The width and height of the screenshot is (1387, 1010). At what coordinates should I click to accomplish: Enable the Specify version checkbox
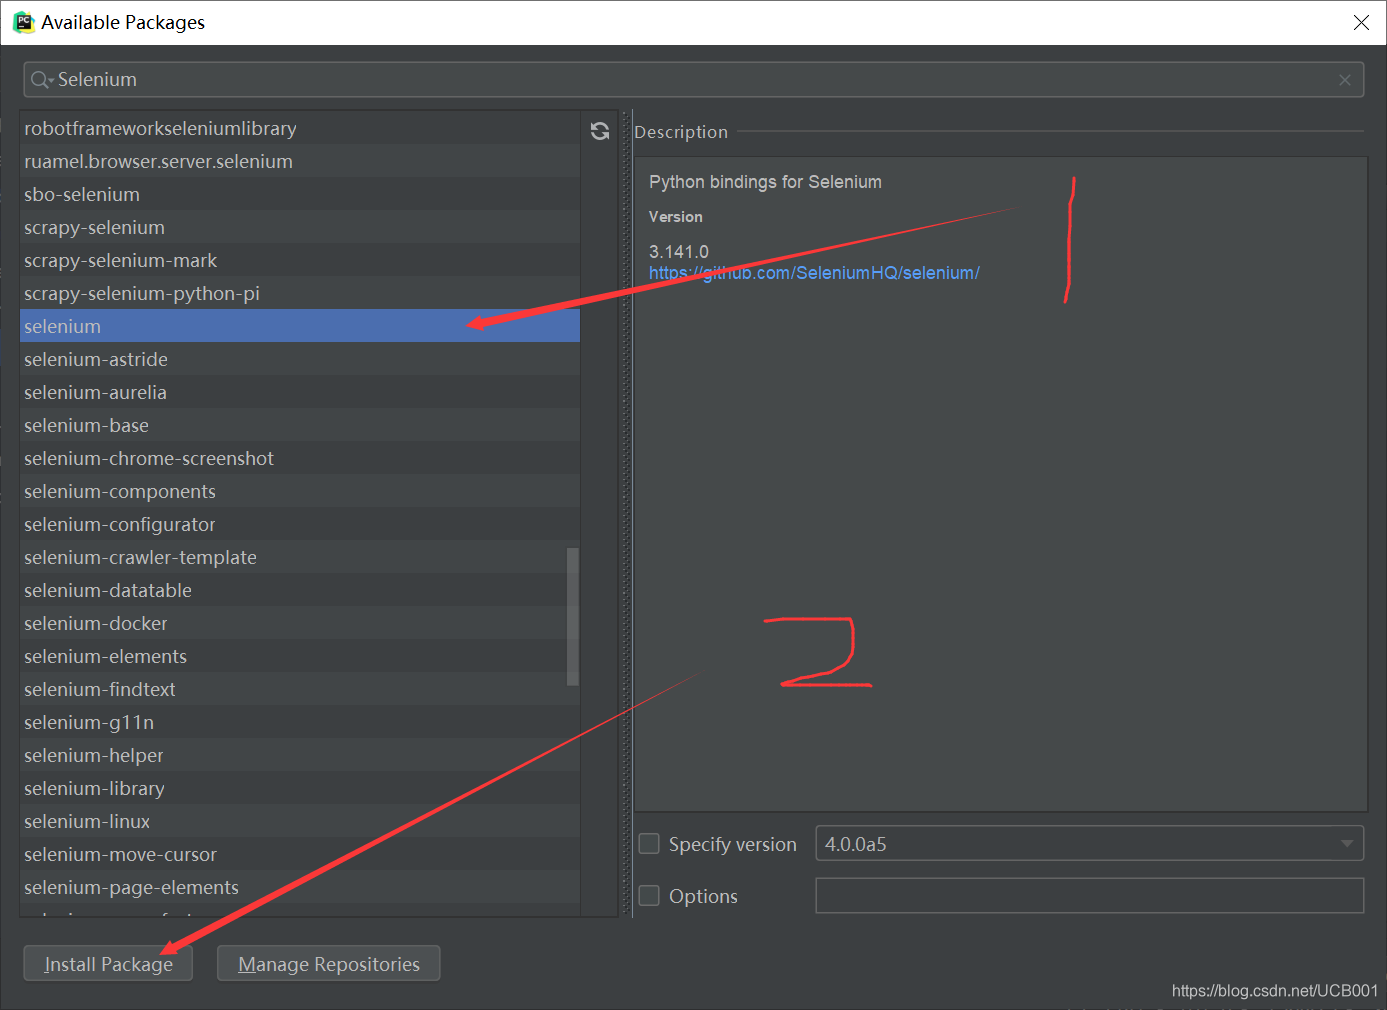point(649,844)
